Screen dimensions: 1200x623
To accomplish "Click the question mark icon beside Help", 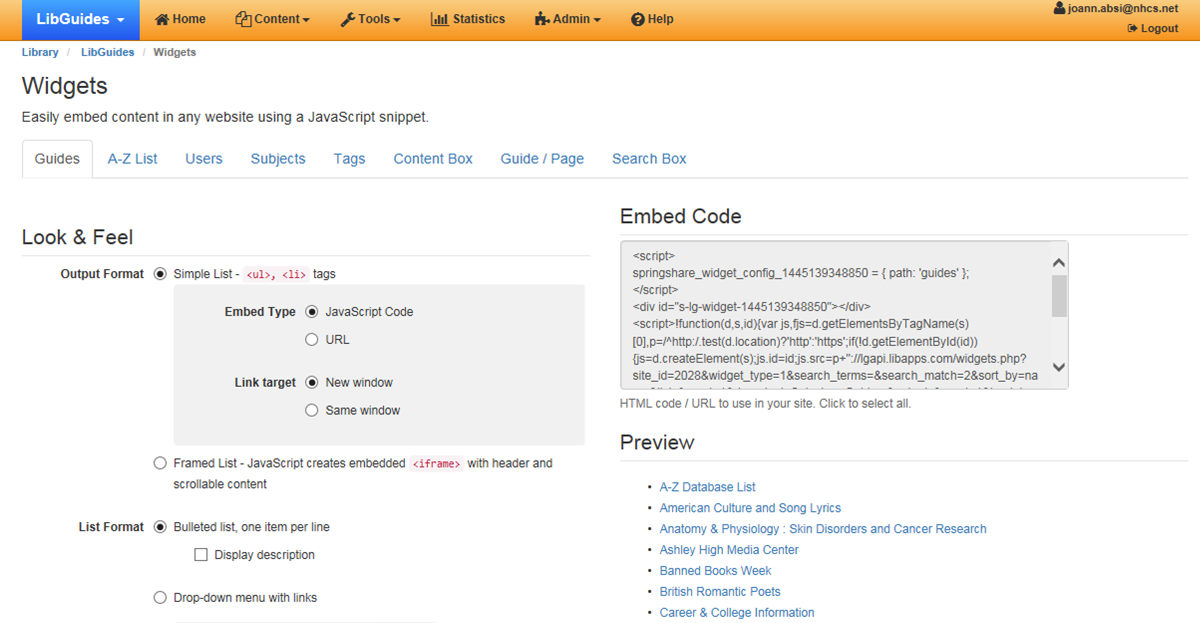I will pyautogui.click(x=637, y=19).
